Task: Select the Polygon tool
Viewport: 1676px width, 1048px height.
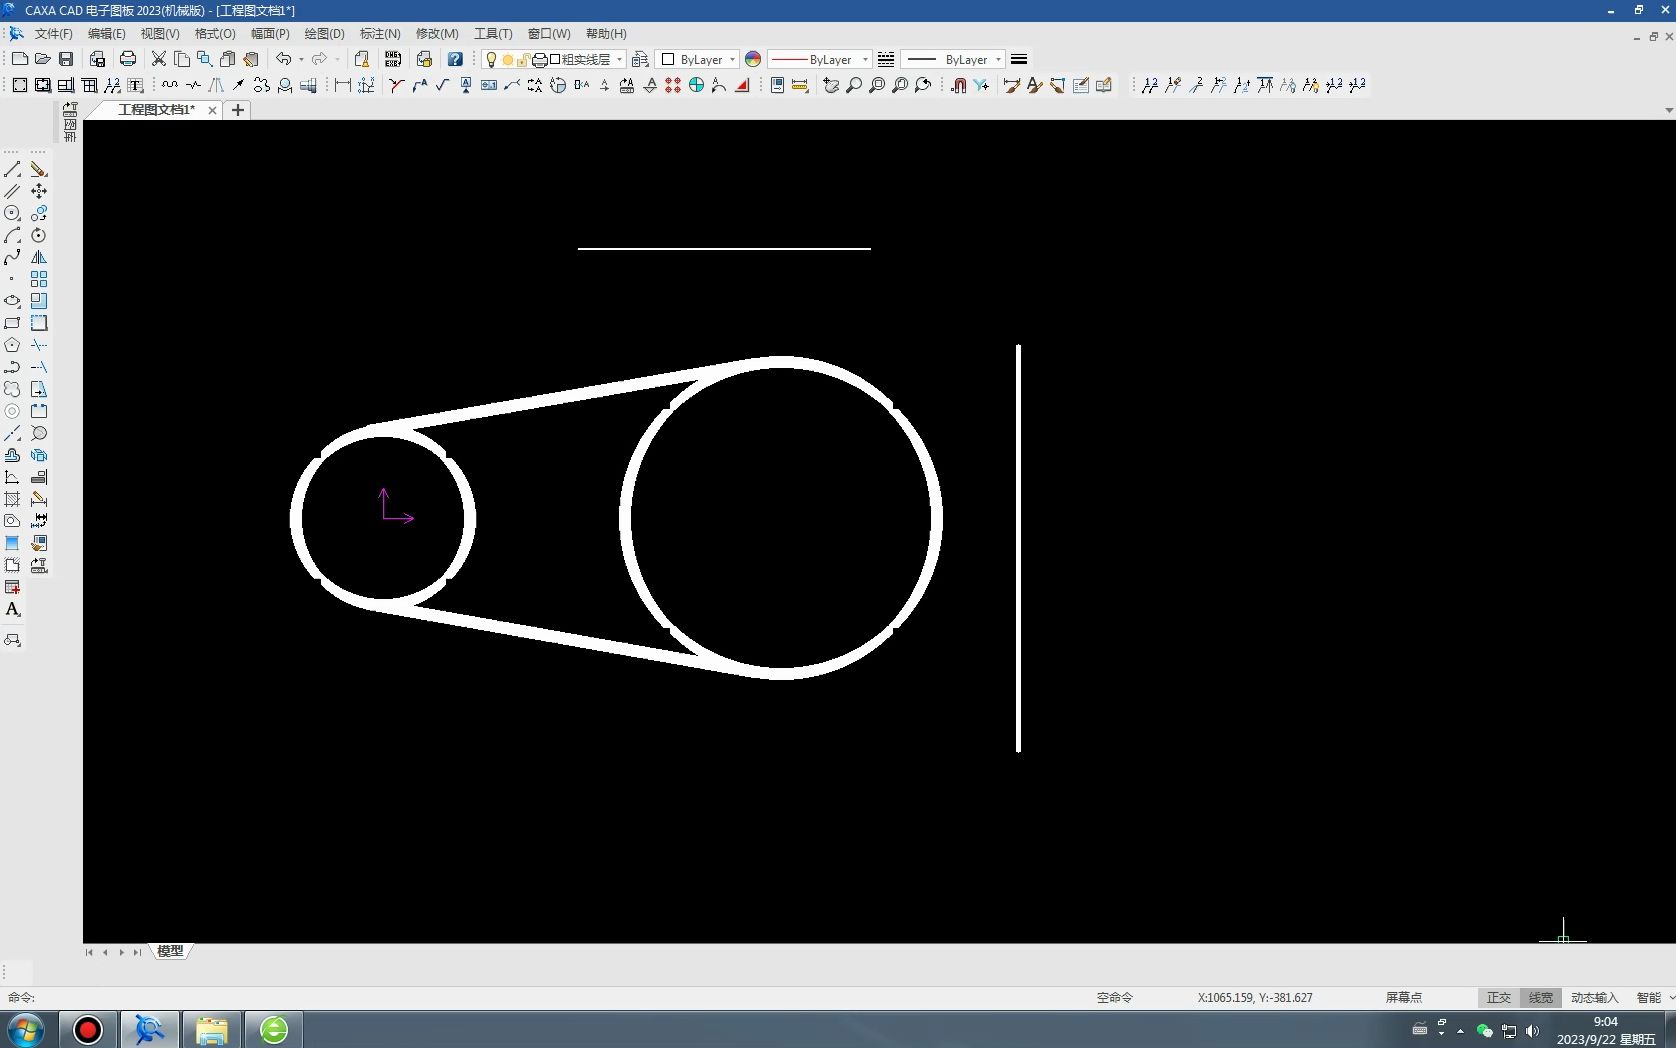Action: 12,345
